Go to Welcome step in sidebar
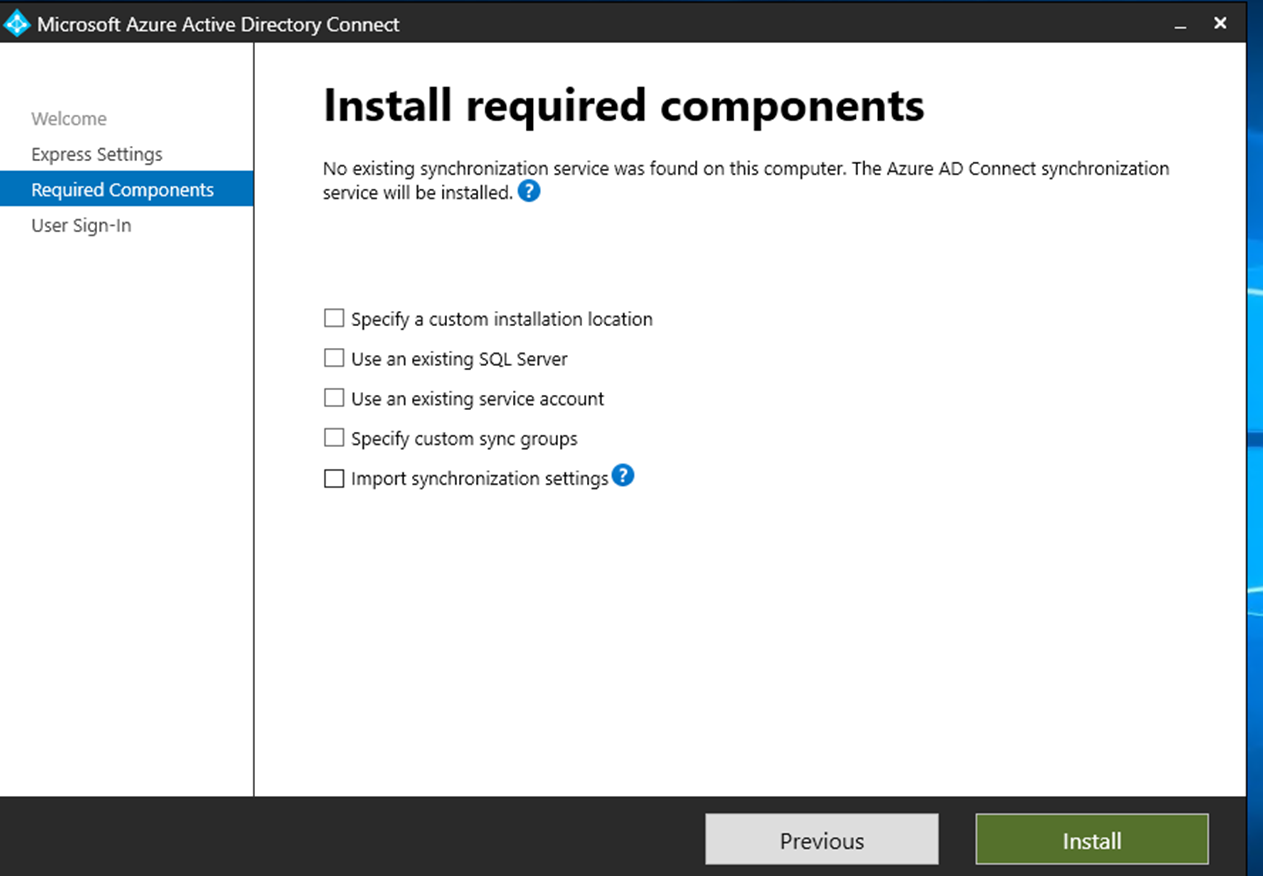 coord(69,119)
